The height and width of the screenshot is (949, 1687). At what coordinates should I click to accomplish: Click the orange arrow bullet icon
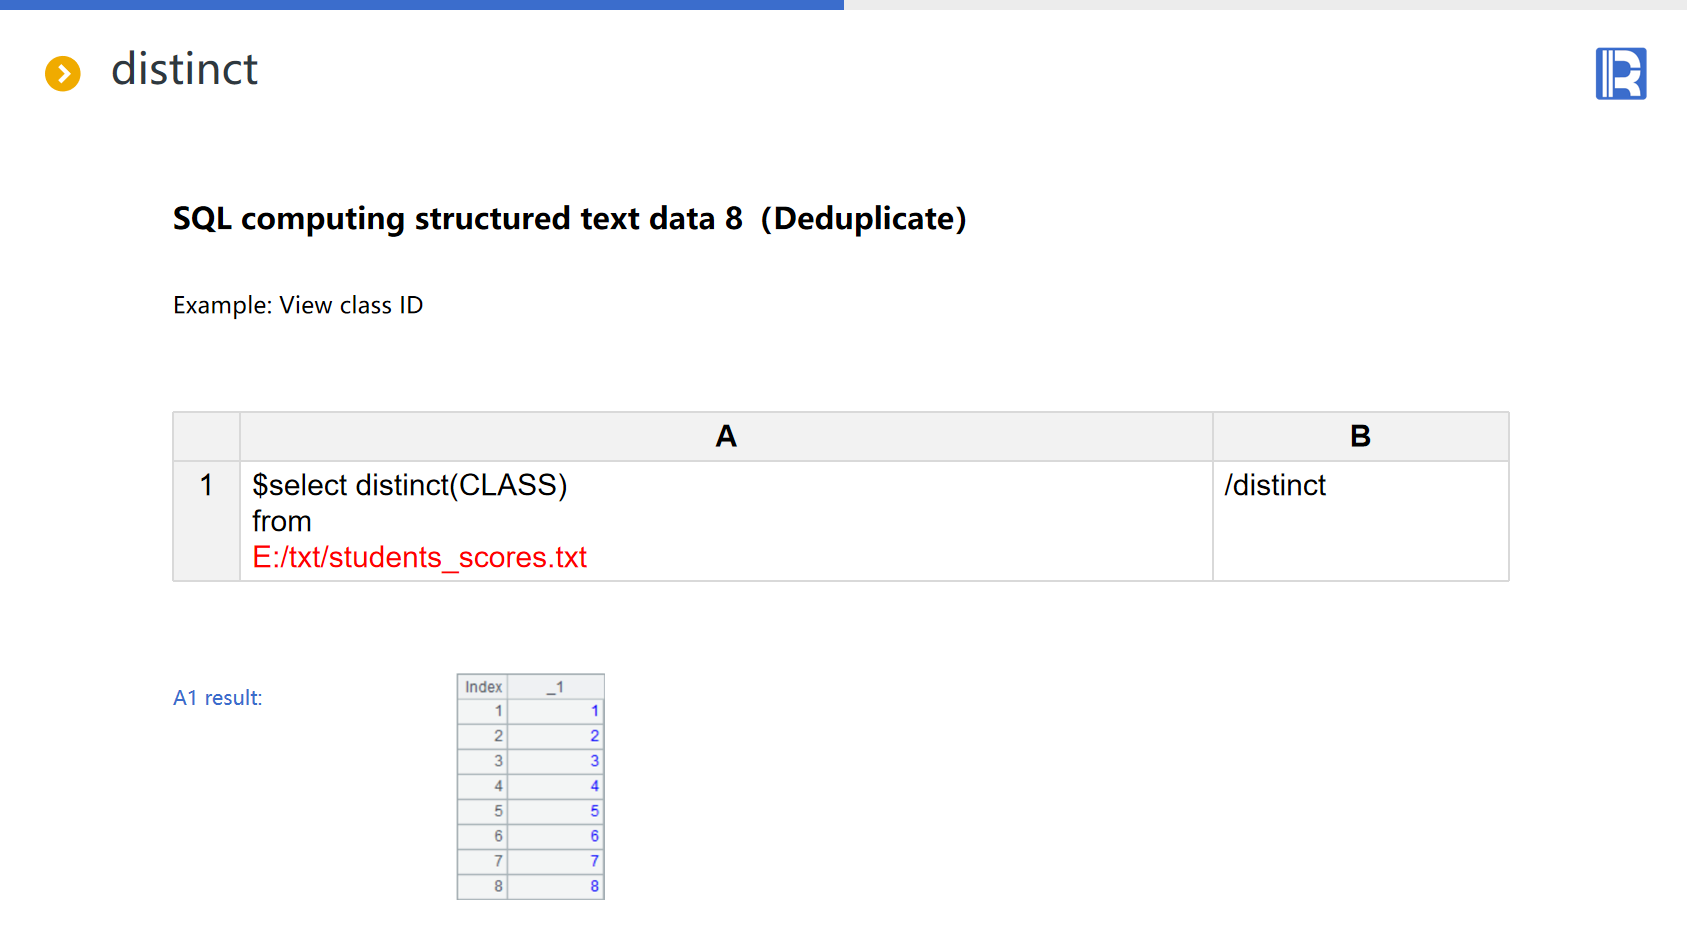pyautogui.click(x=63, y=73)
